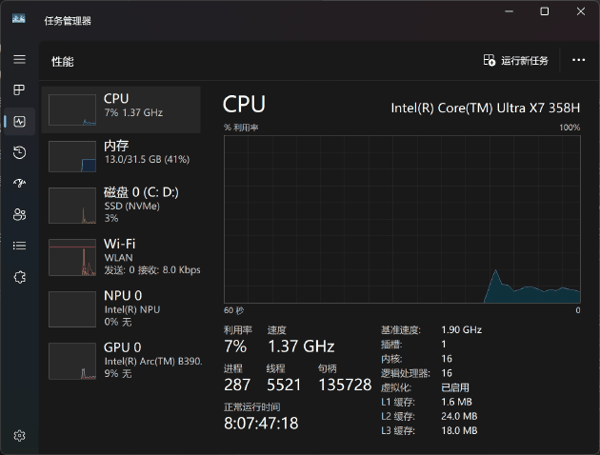Select the Wi-Fi WLAN entry
Image resolution: width=600 pixels, height=455 pixels.
coord(121,256)
